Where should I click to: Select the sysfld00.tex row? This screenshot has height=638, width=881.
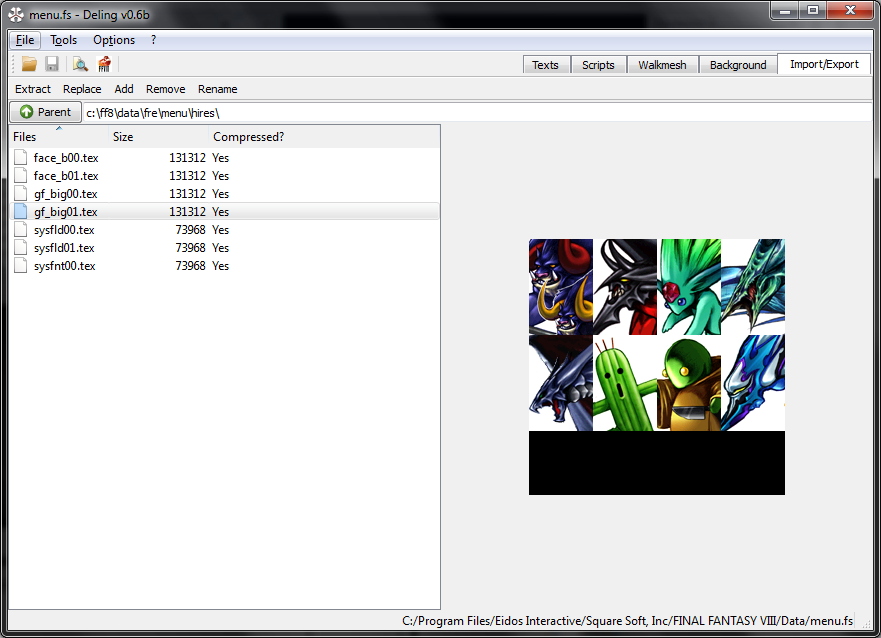click(x=224, y=229)
